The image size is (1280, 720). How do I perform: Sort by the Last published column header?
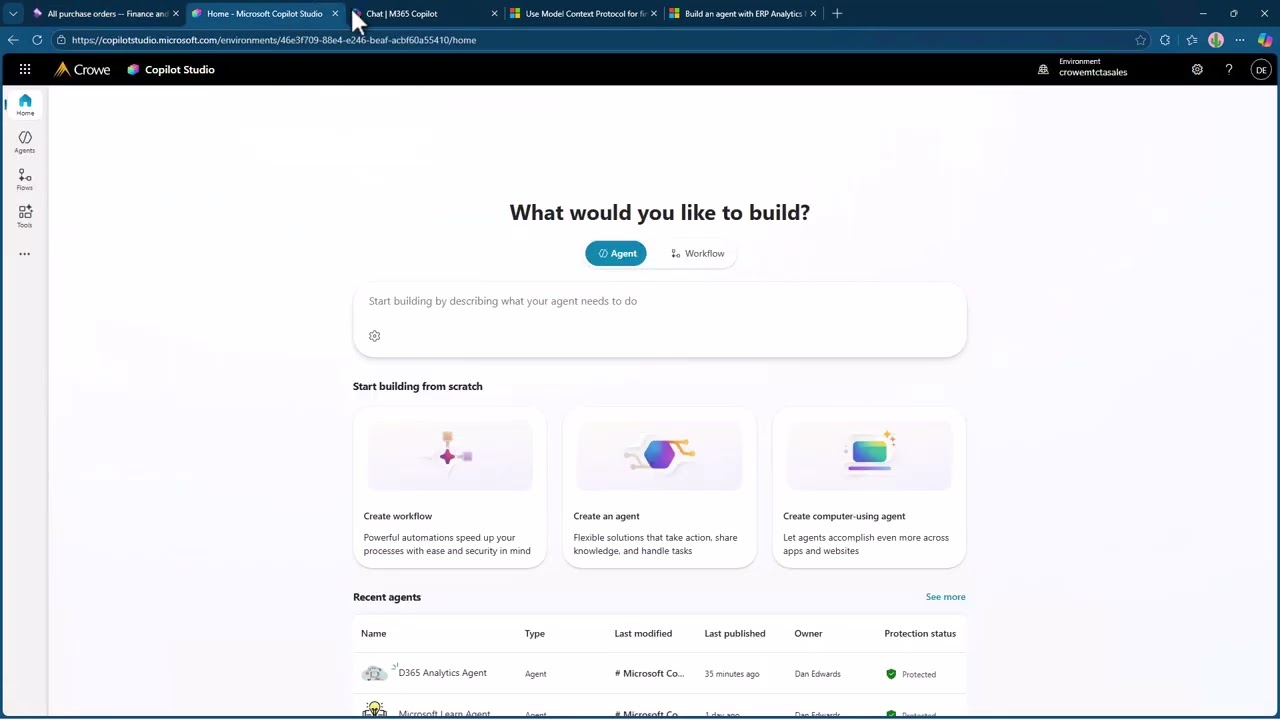coord(735,634)
